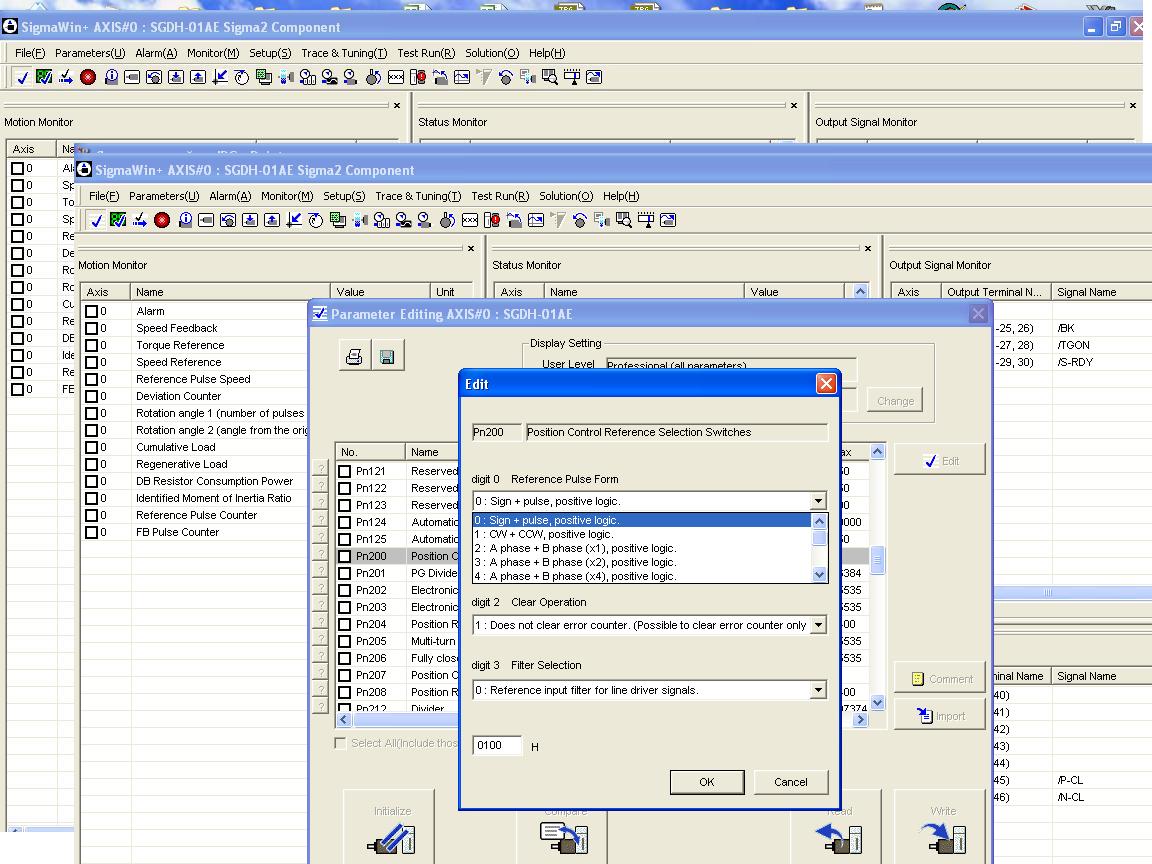Select '3 : A phase + B phase (x2)' option
This screenshot has width=1152, height=864.
[641, 562]
